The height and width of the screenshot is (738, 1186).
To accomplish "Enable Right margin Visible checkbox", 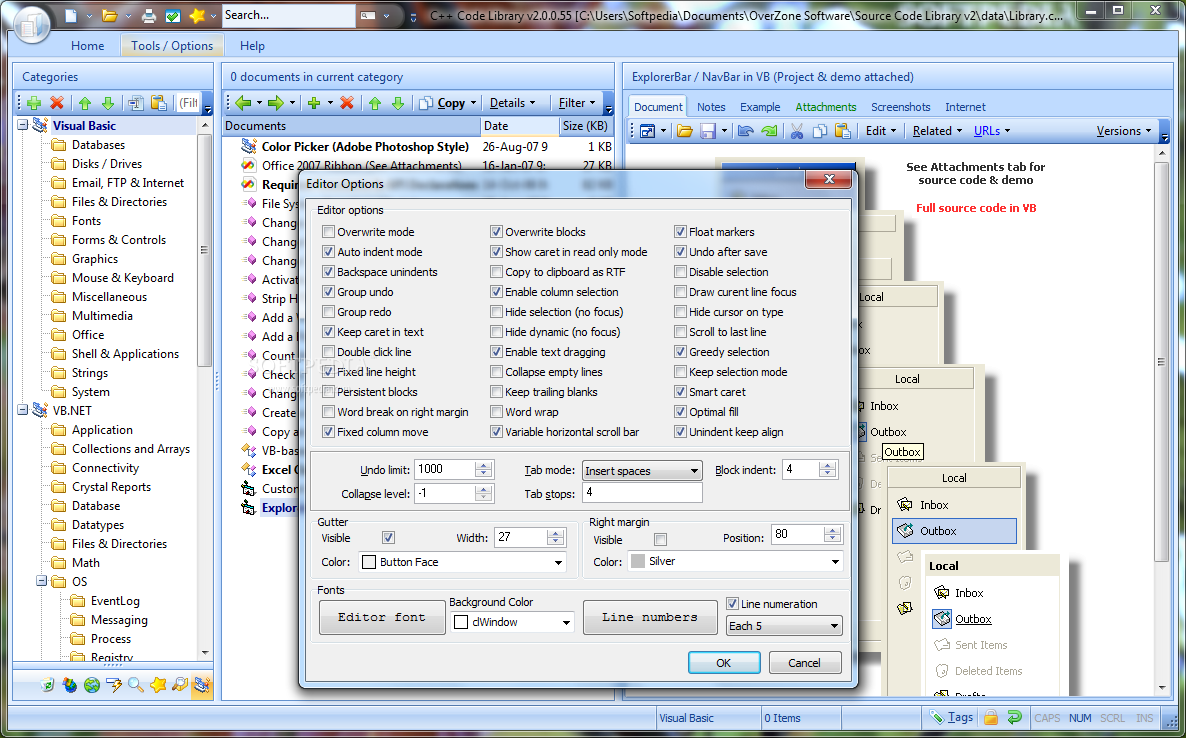I will point(660,539).
